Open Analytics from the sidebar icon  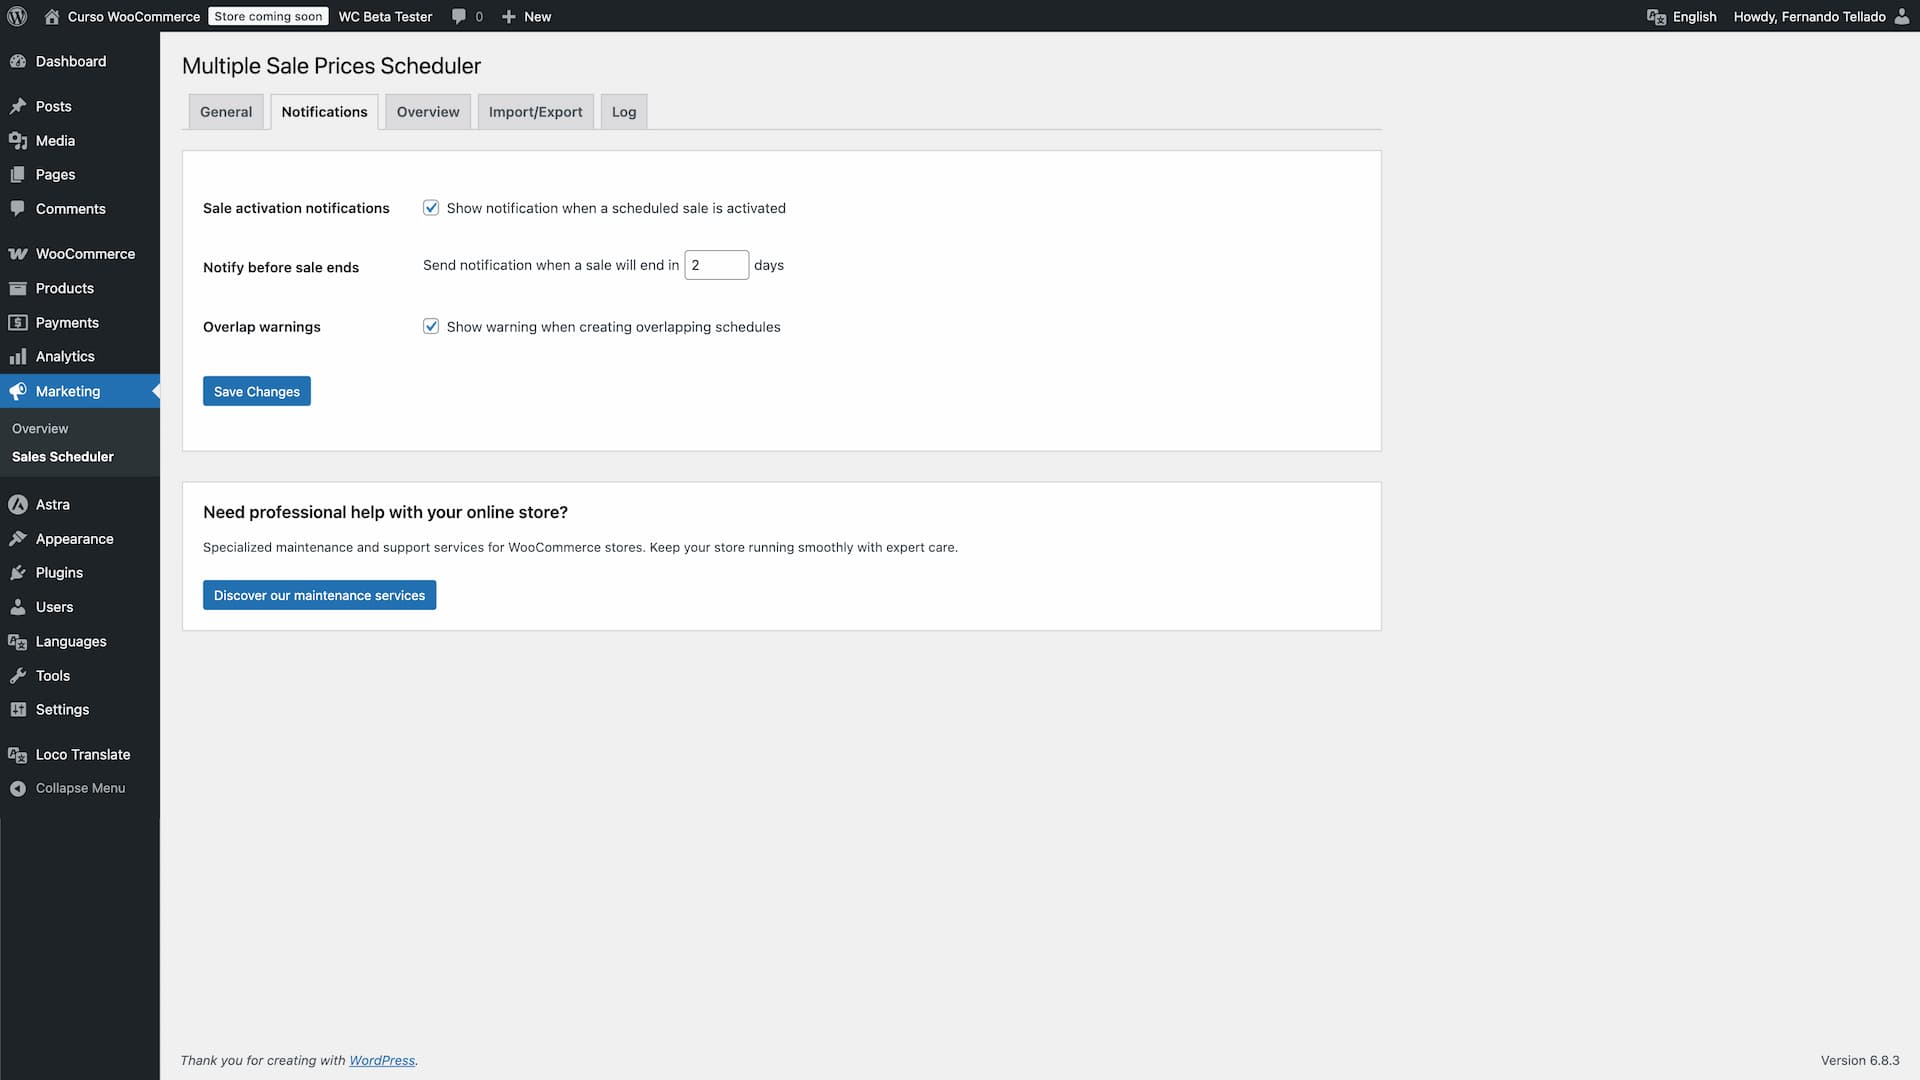(18, 356)
